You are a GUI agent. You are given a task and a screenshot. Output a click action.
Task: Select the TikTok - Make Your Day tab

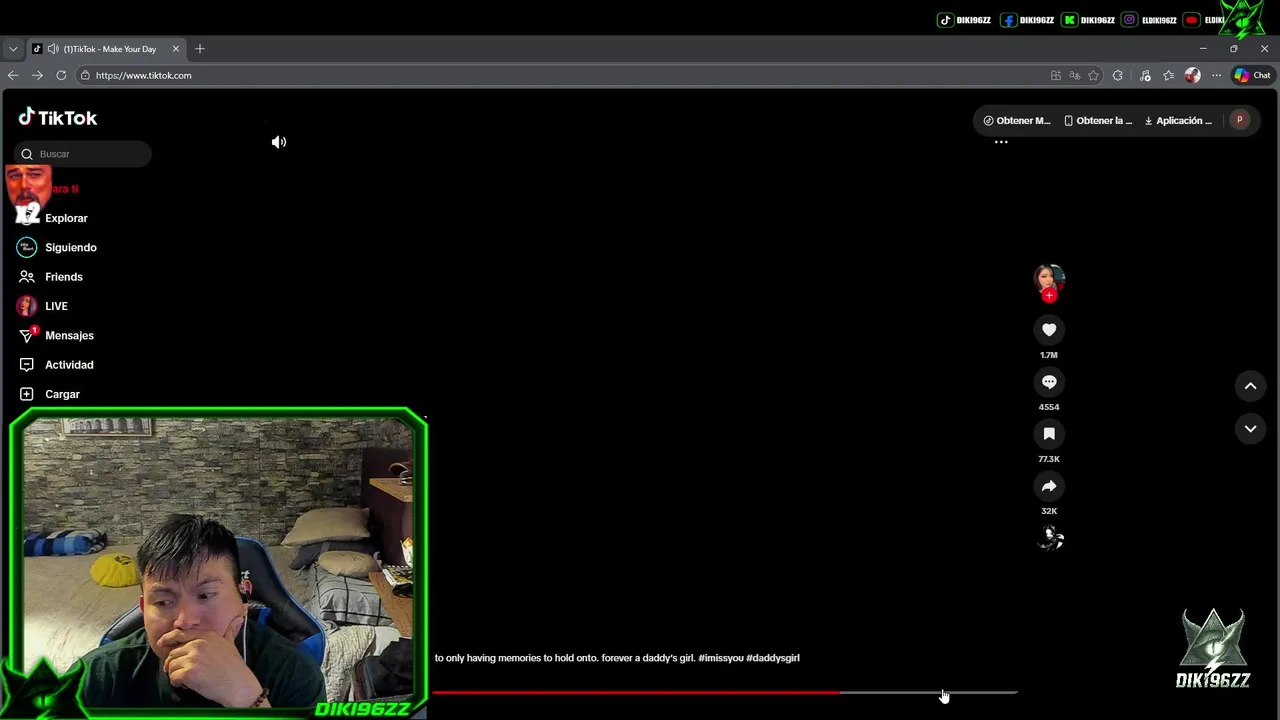coord(106,49)
